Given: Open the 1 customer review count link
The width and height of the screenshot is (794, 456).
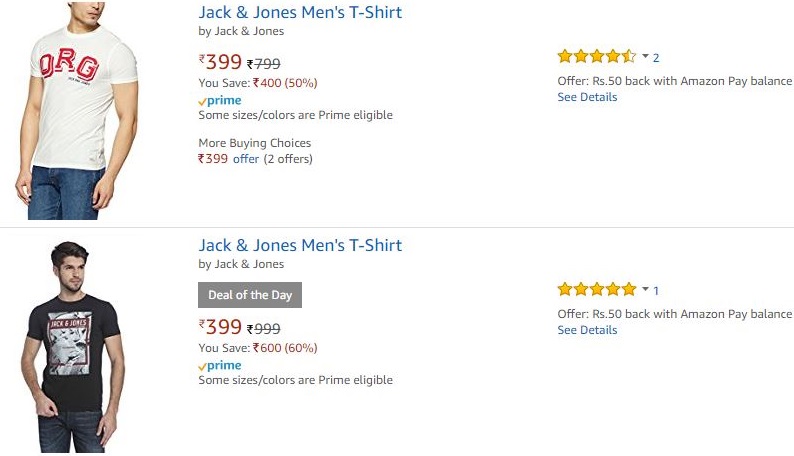Looking at the screenshot, I should [656, 291].
